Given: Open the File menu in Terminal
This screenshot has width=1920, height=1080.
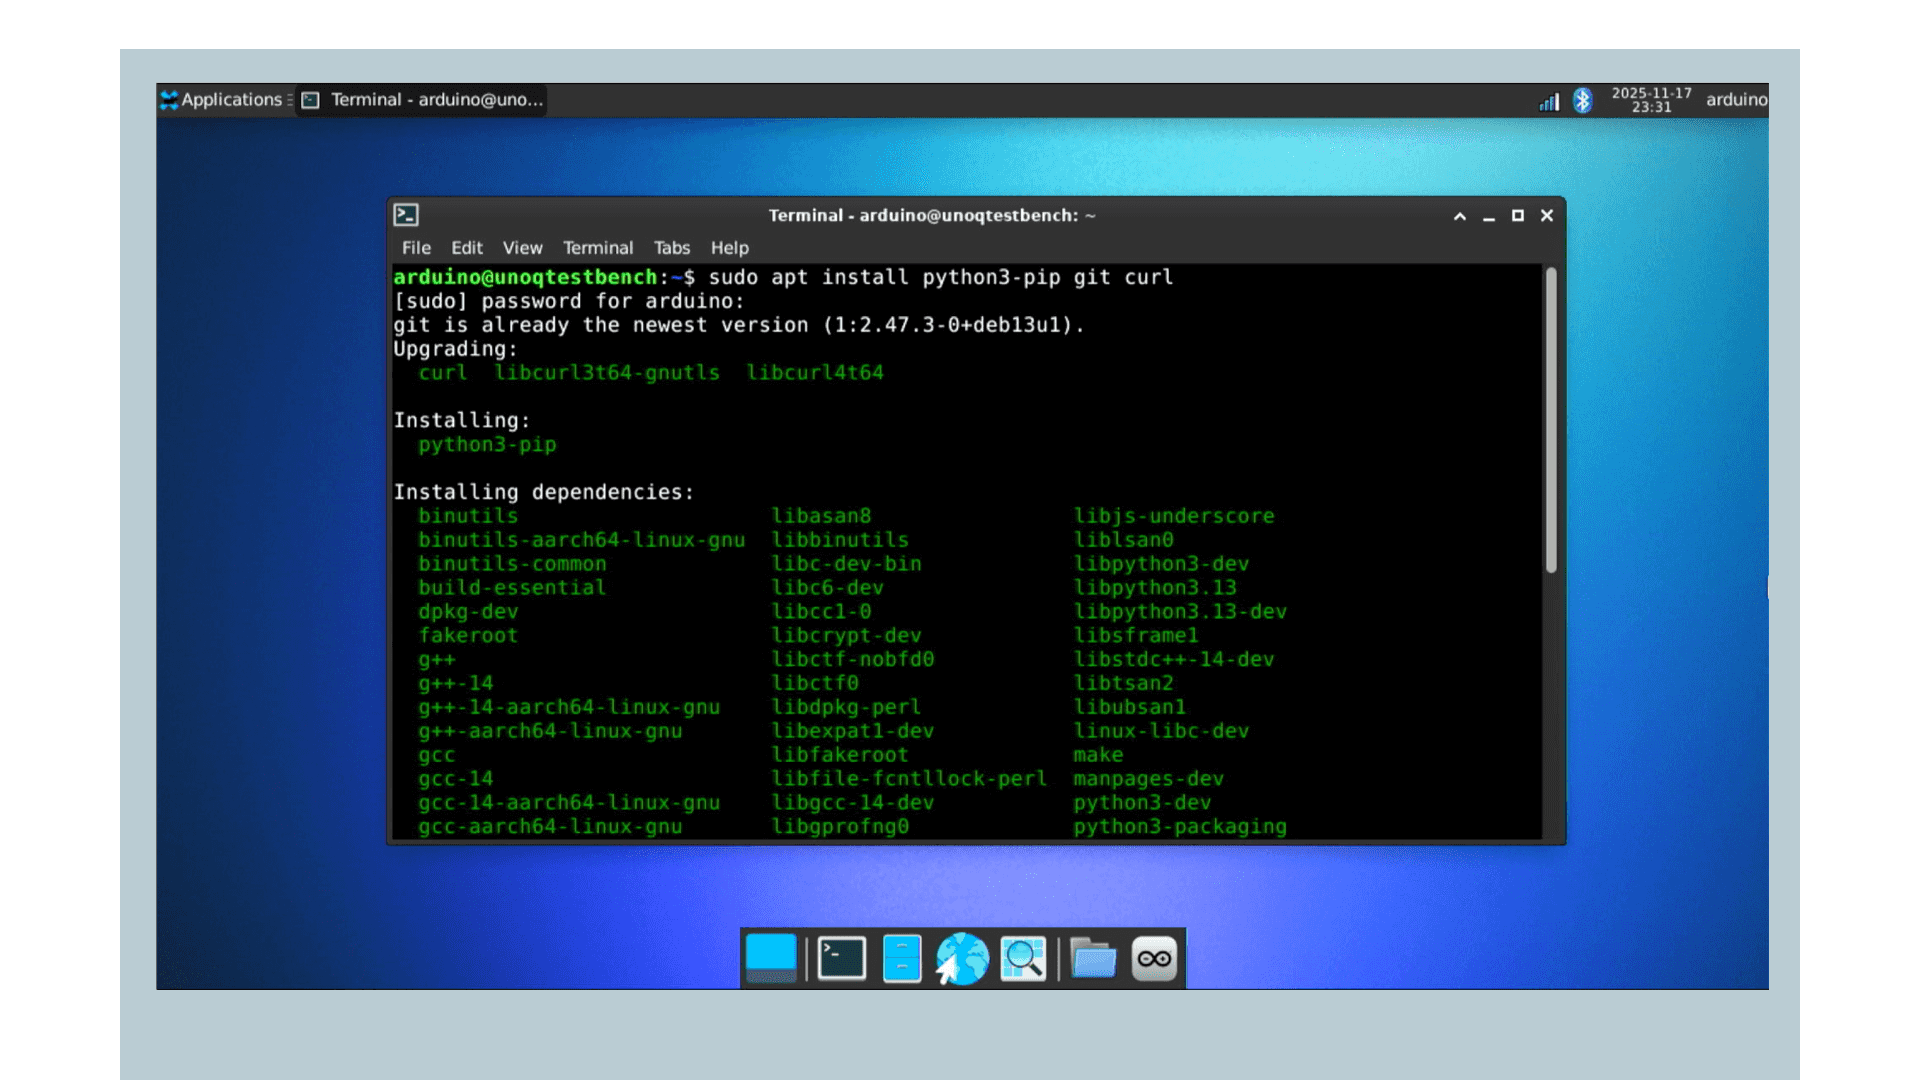Looking at the screenshot, I should (x=415, y=247).
